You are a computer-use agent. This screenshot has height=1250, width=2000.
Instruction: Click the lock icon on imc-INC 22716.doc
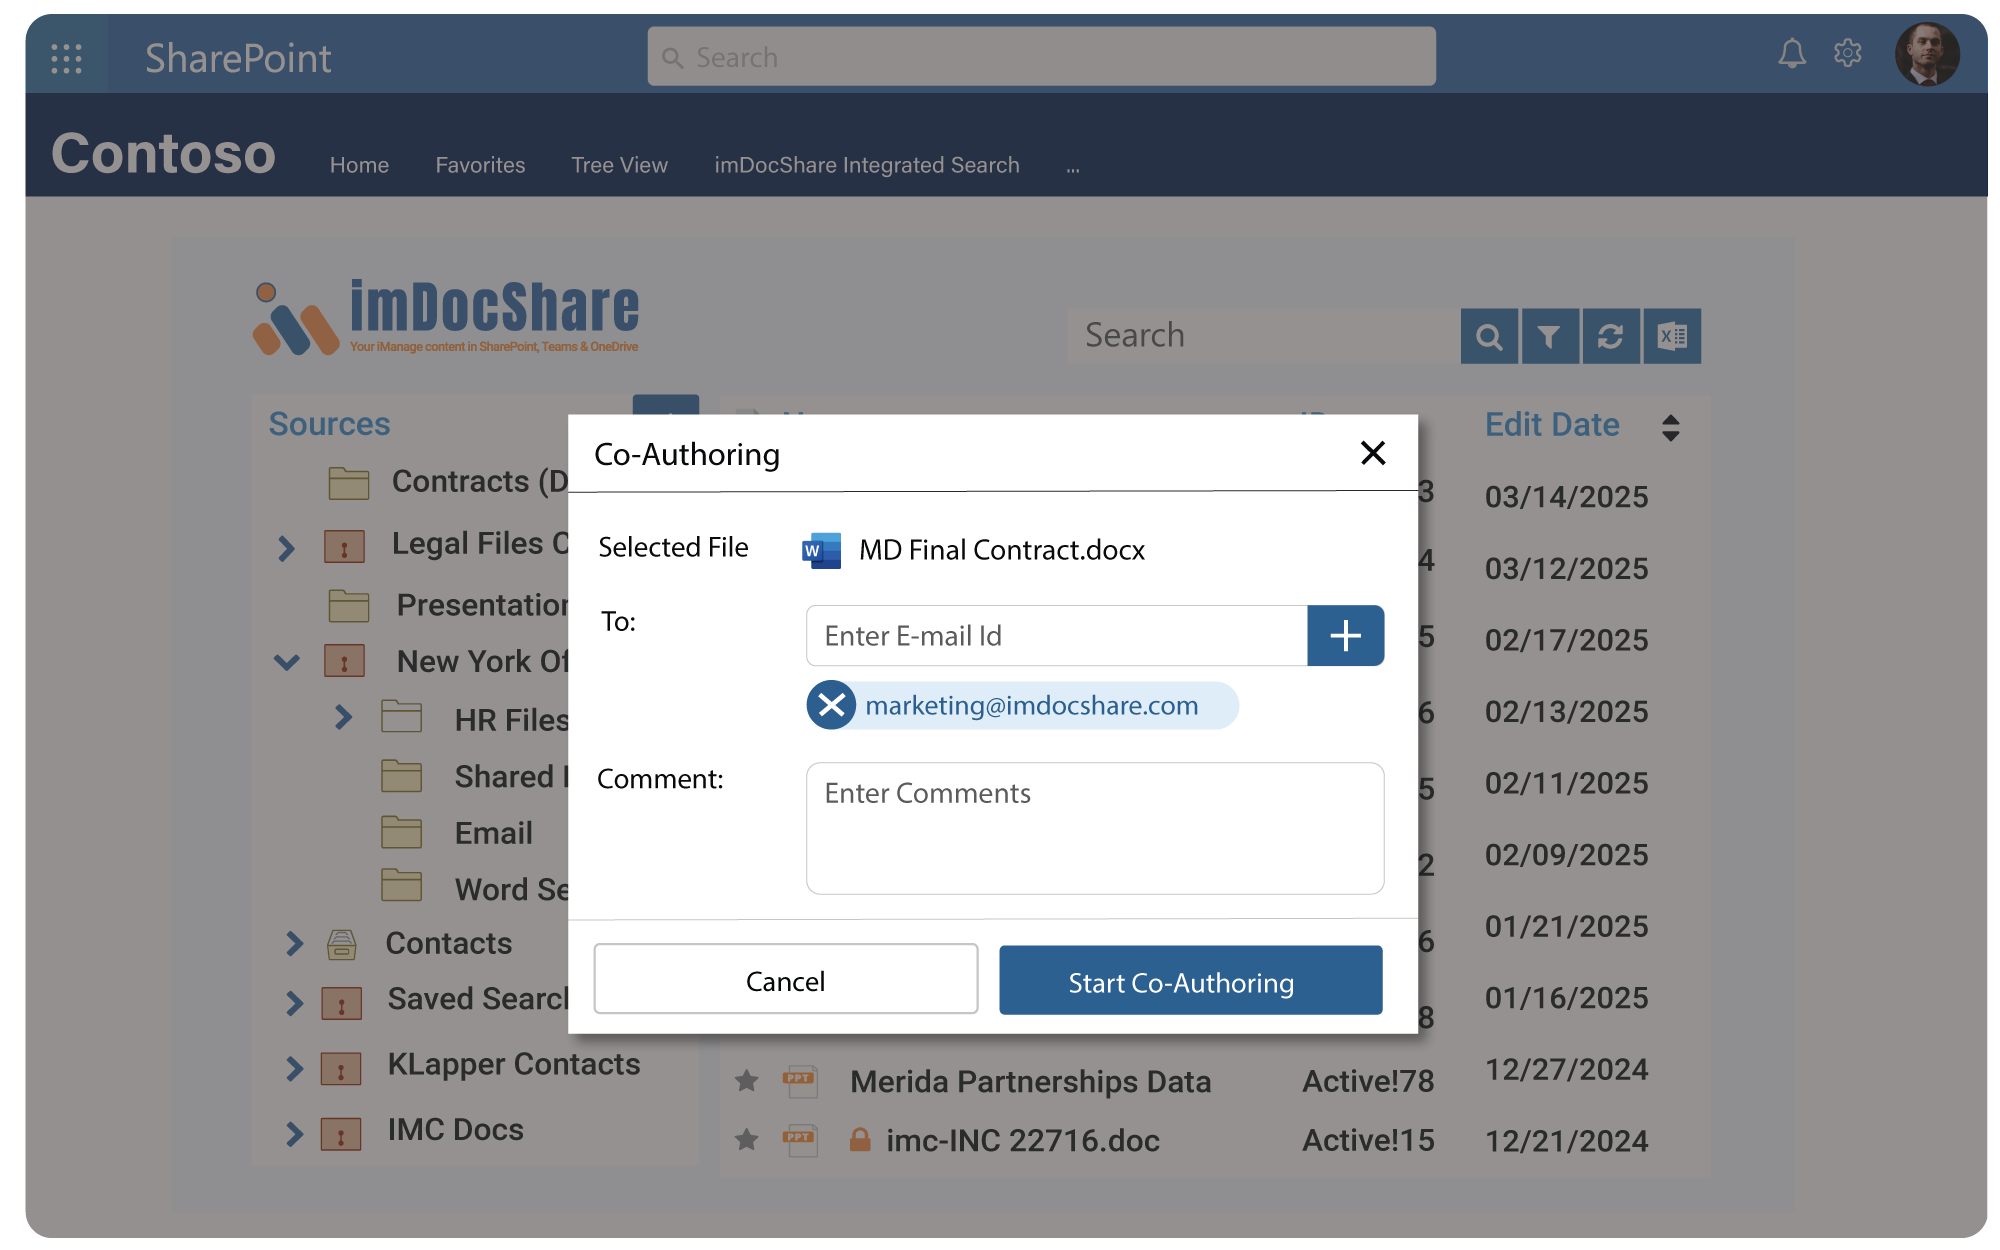click(x=859, y=1139)
